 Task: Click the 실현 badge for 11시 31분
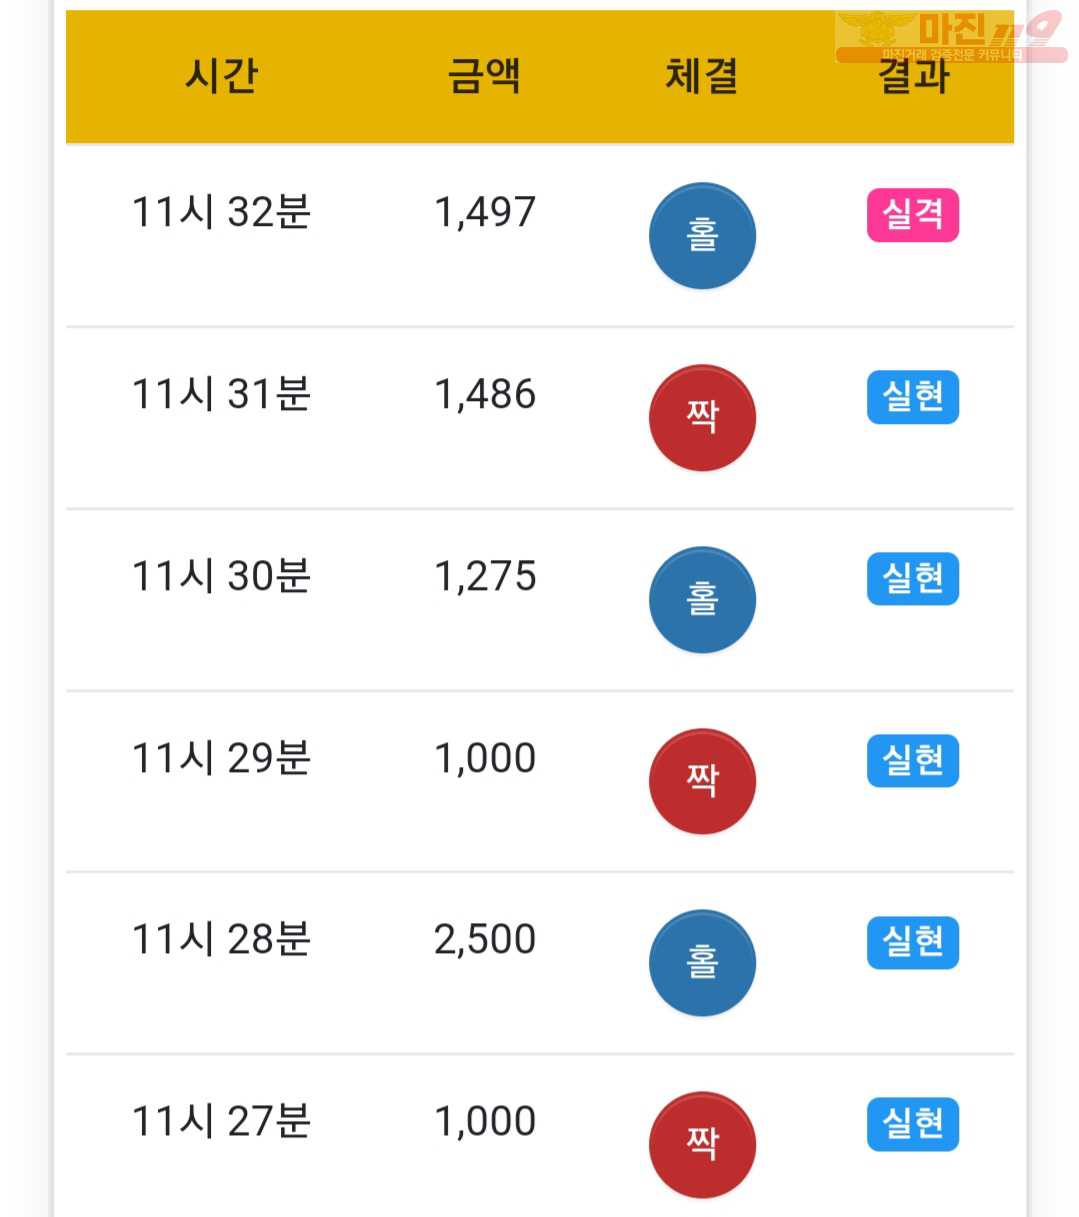click(913, 397)
